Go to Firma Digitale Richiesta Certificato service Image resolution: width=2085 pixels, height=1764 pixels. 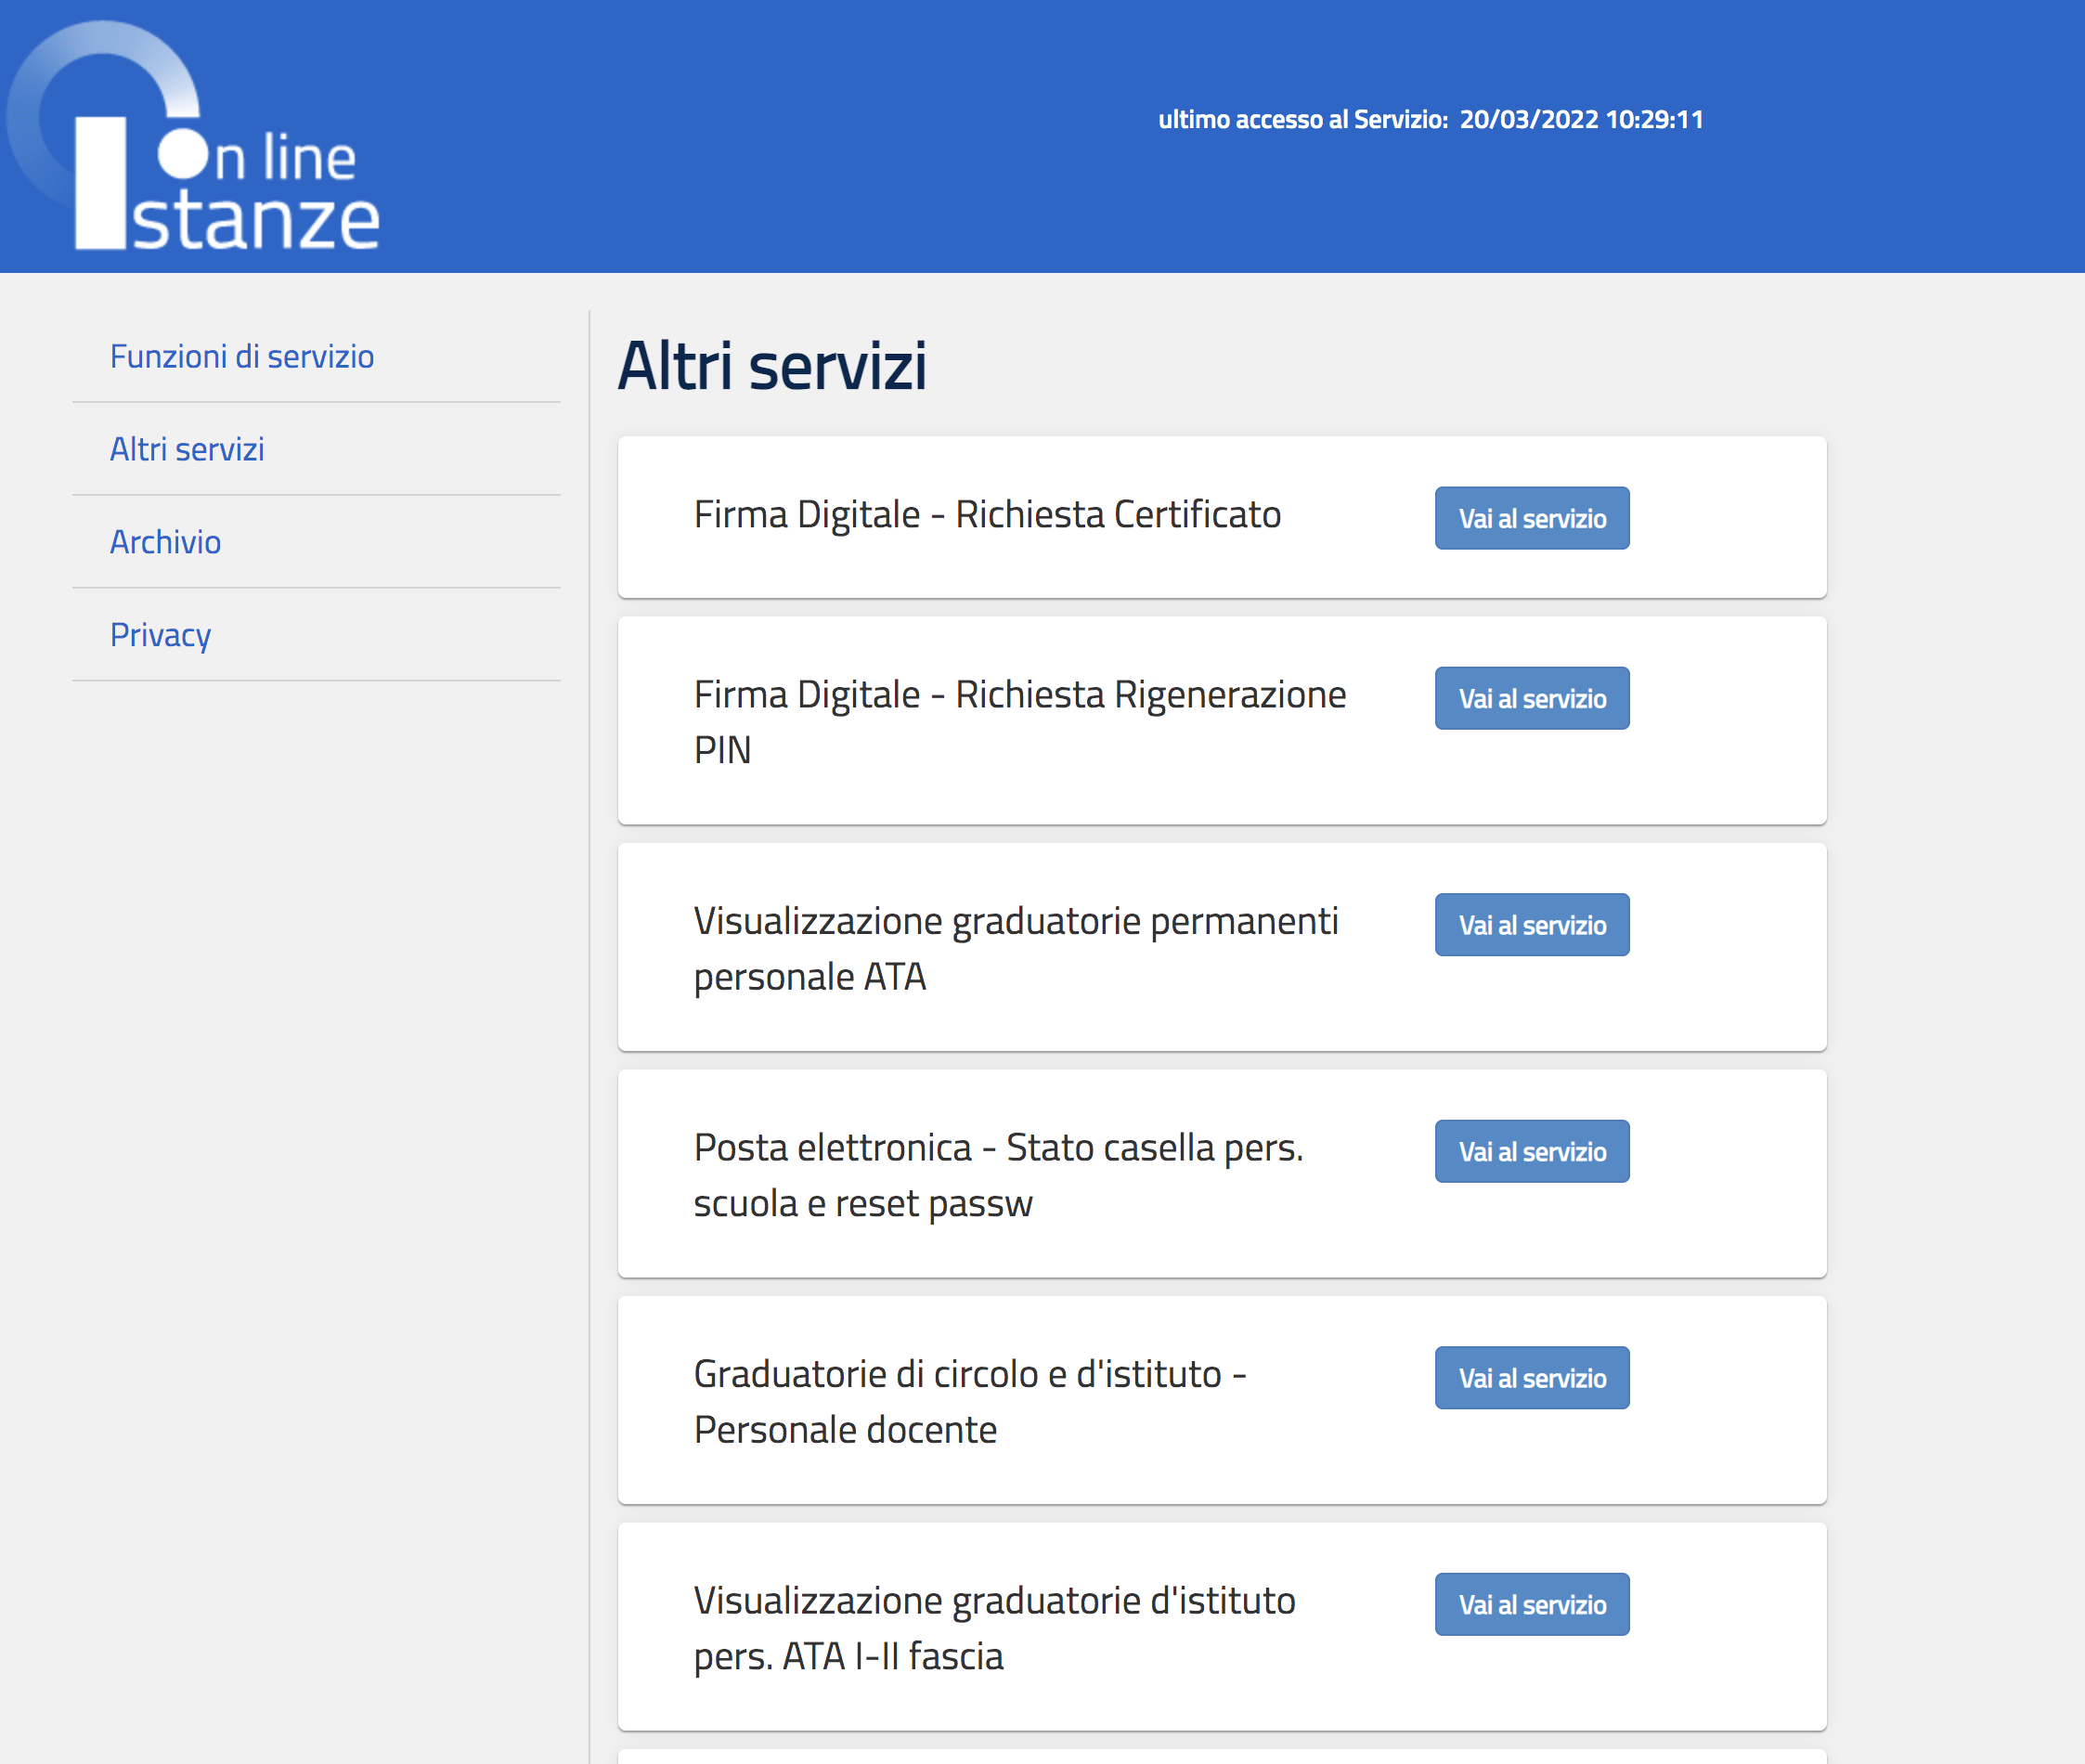point(1531,518)
